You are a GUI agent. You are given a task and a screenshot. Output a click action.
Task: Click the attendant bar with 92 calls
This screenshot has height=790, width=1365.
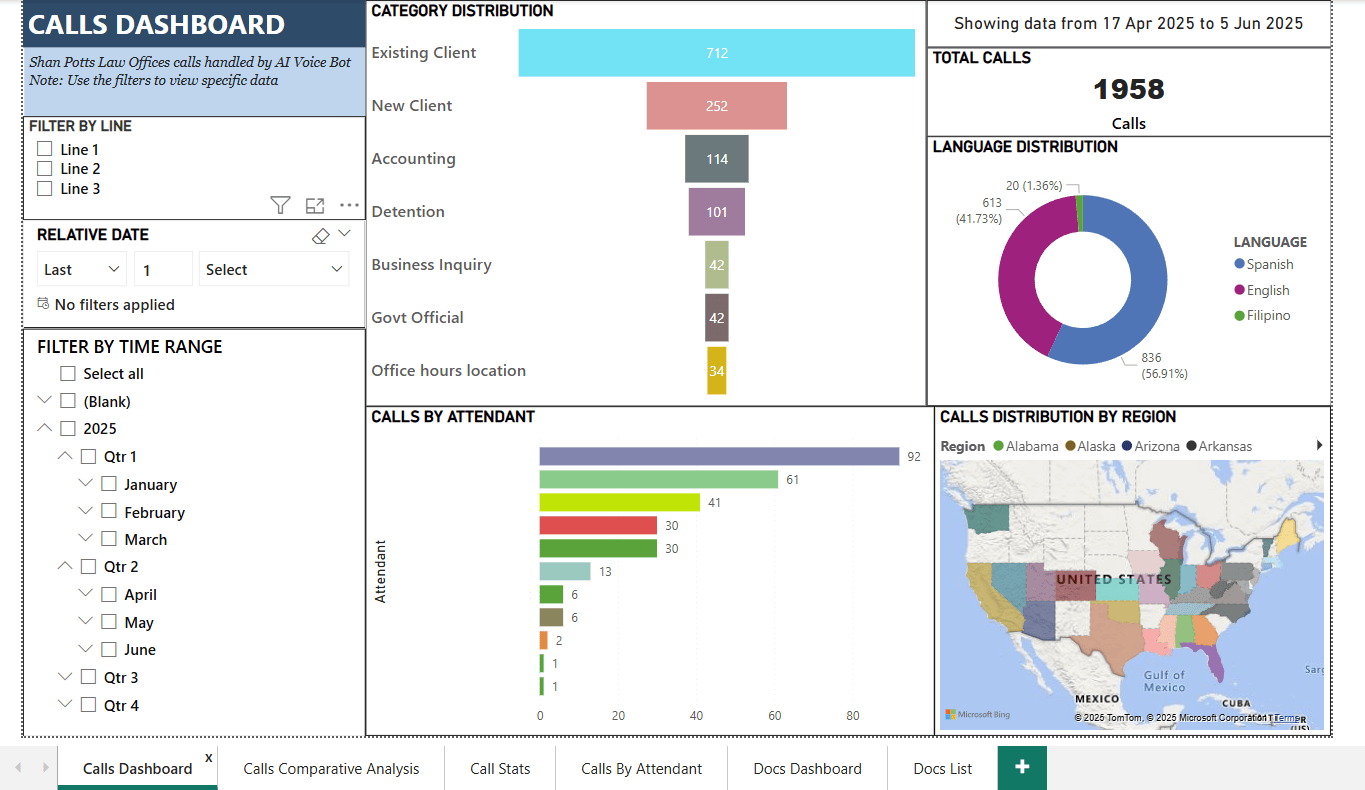719,457
